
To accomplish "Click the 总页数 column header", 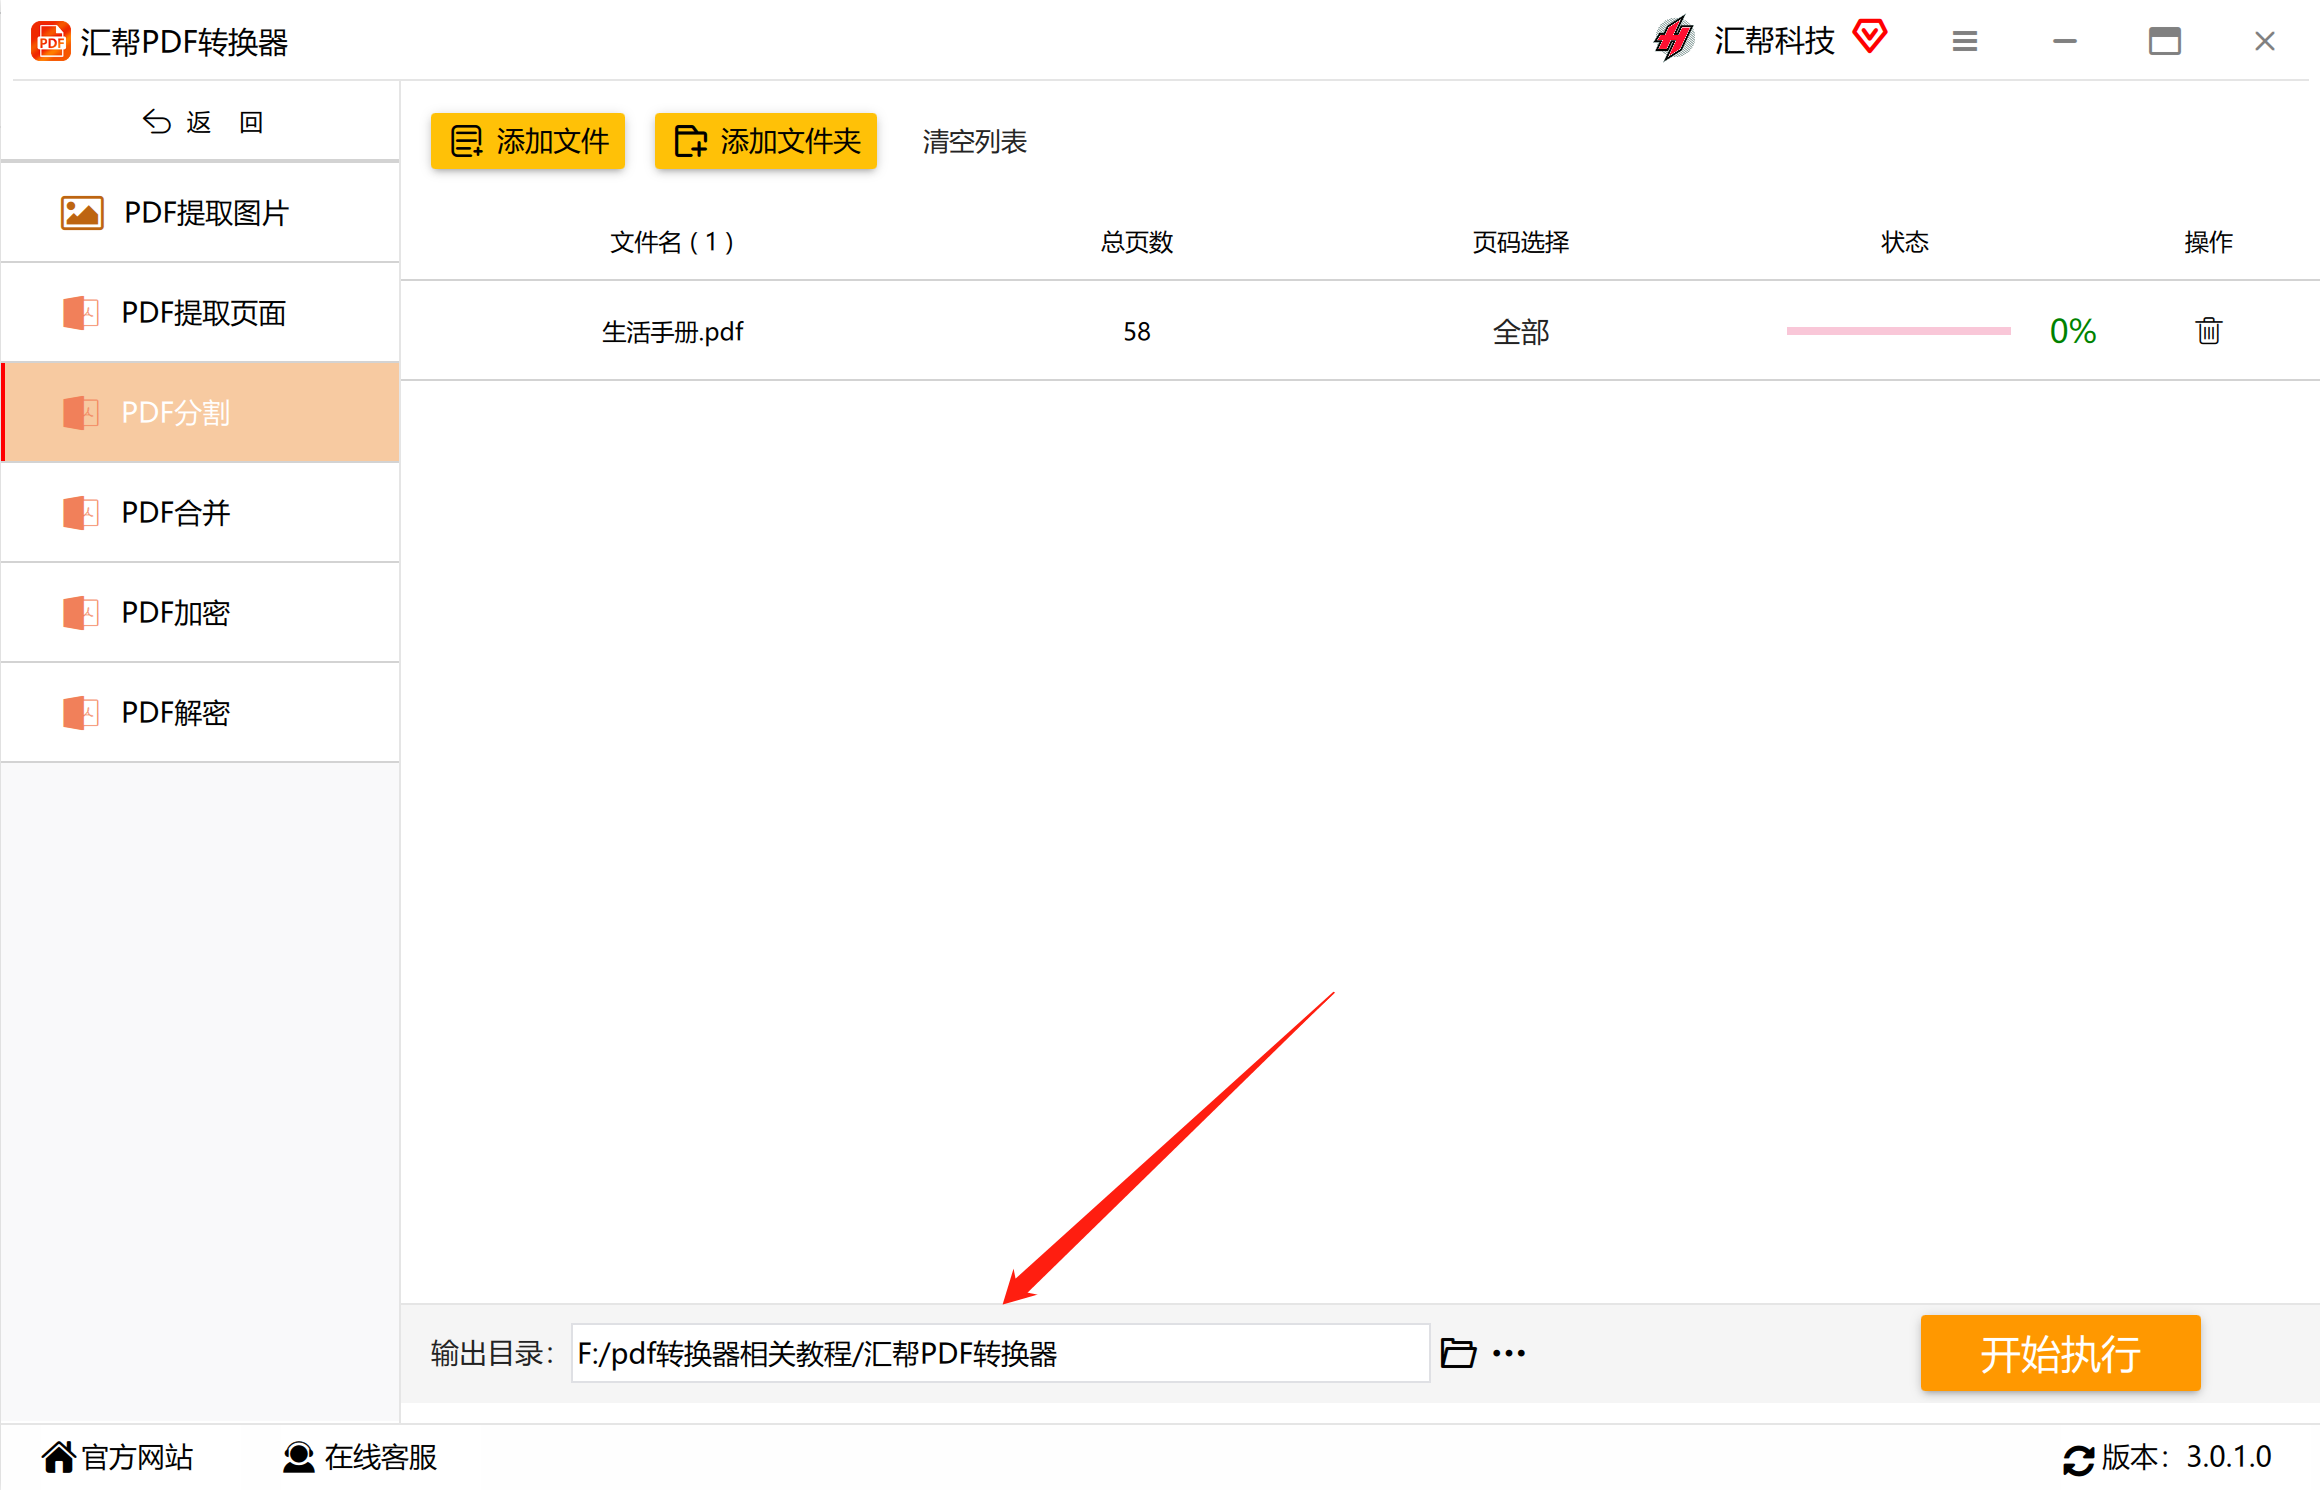I will coord(1137,242).
